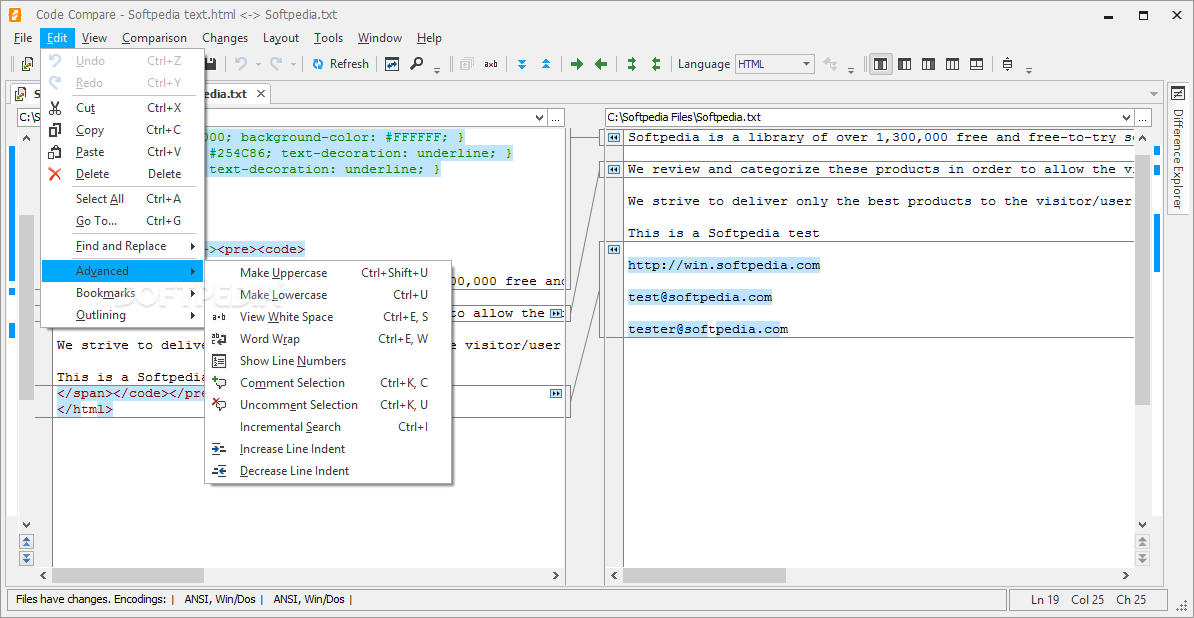Select the fourth layout icon in toolbar
This screenshot has width=1194, height=618.
coord(953,64)
